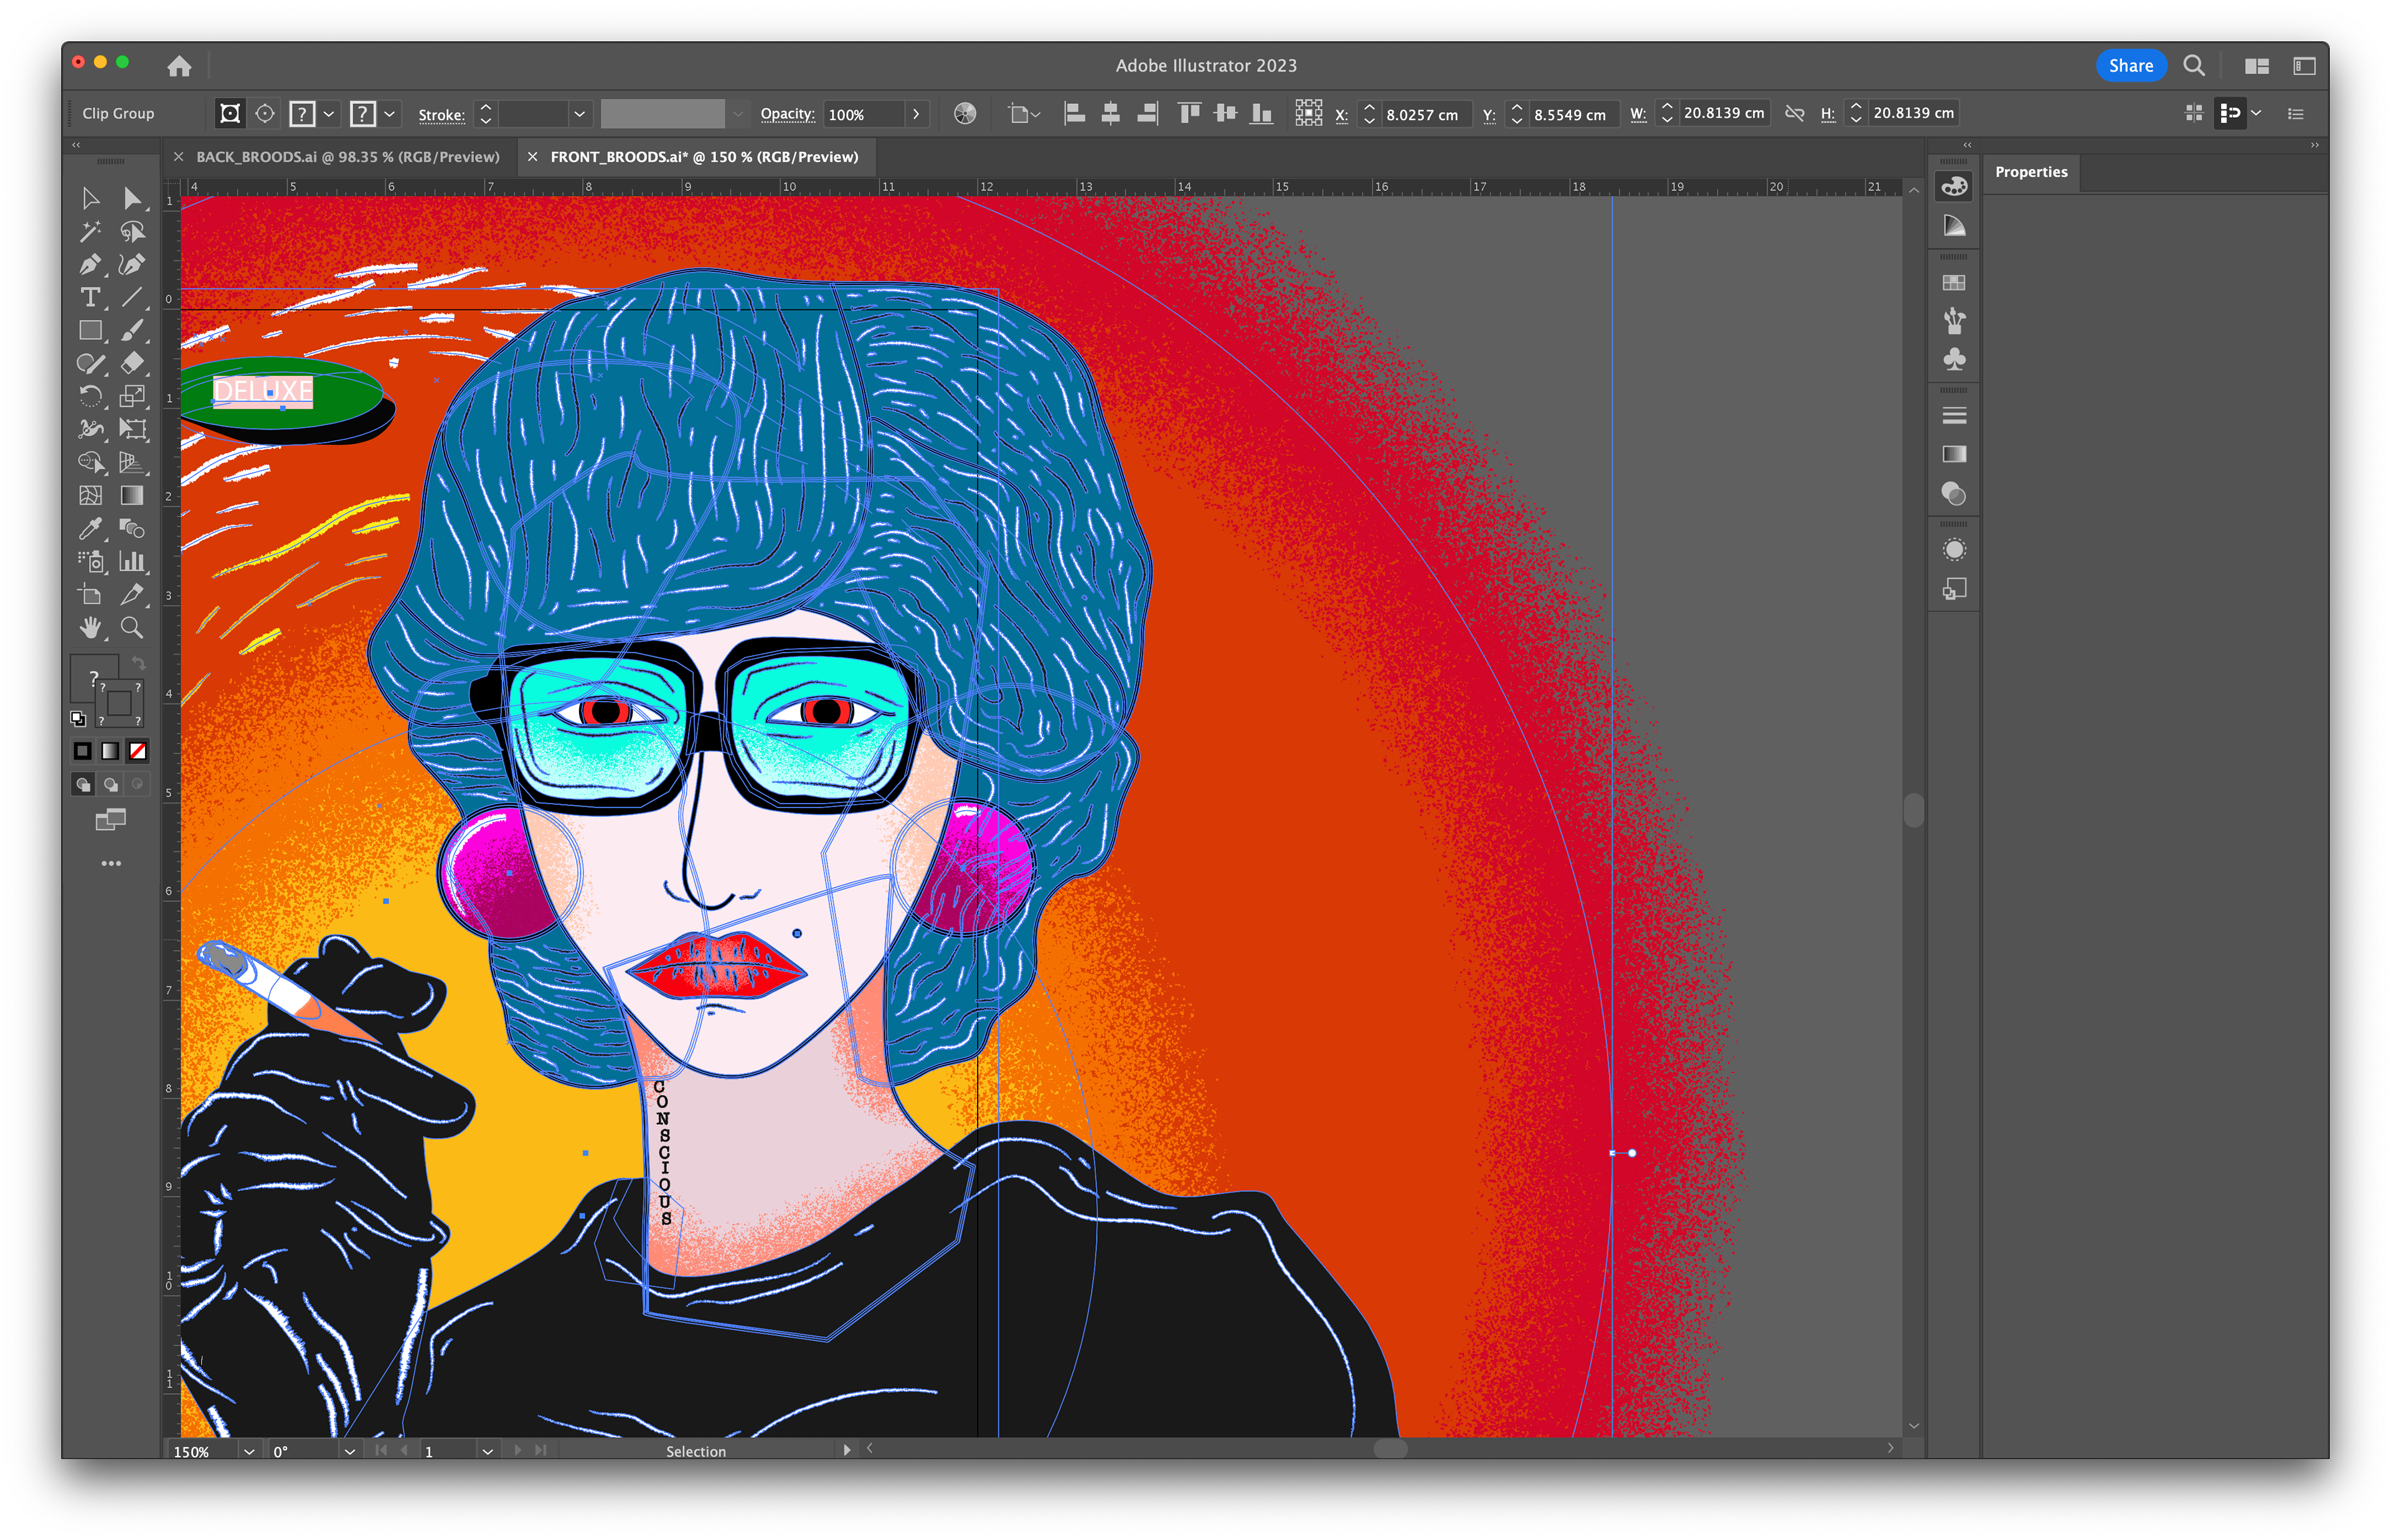The image size is (2391, 1540).
Task: Switch to BACK_BROODS.ai document tab
Action: [x=347, y=157]
